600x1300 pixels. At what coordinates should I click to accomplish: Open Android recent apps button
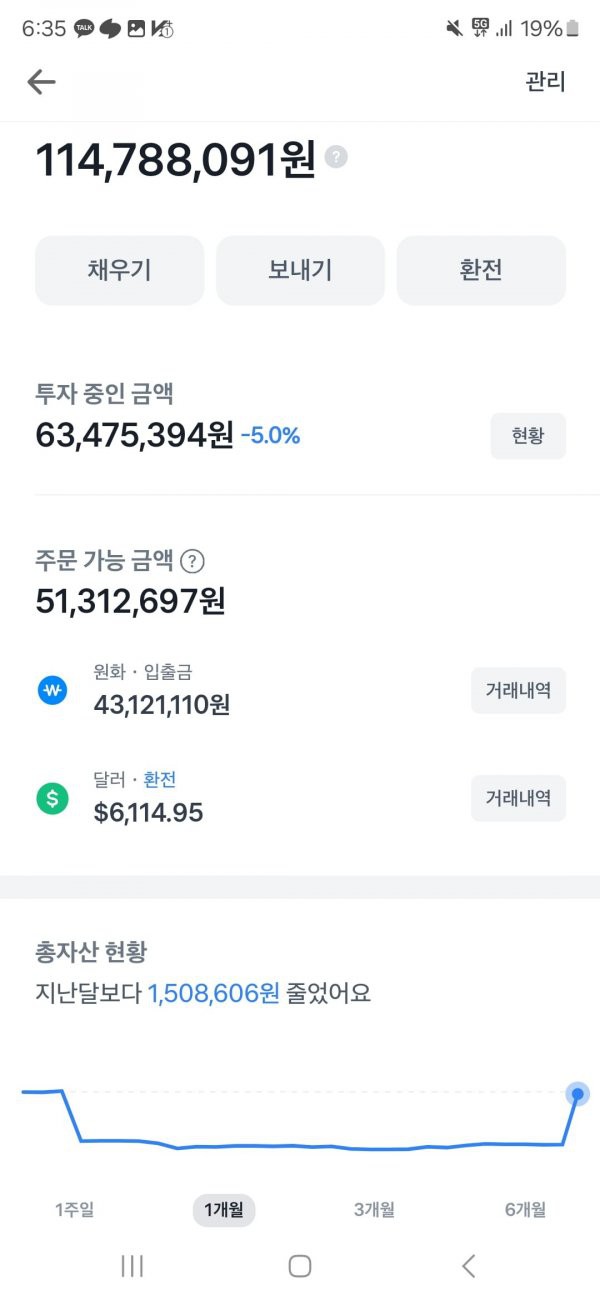pyautogui.click(x=132, y=1266)
